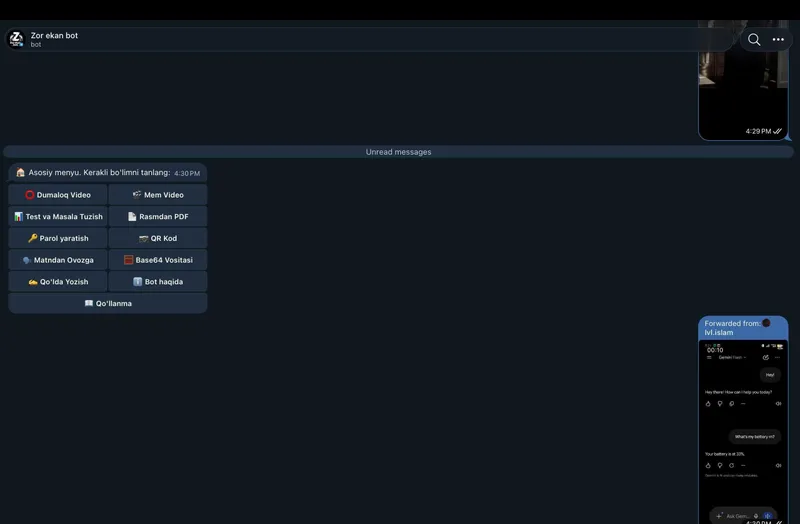
Task: Open the forwarded Gemini chat screenshot
Action: coord(743,431)
